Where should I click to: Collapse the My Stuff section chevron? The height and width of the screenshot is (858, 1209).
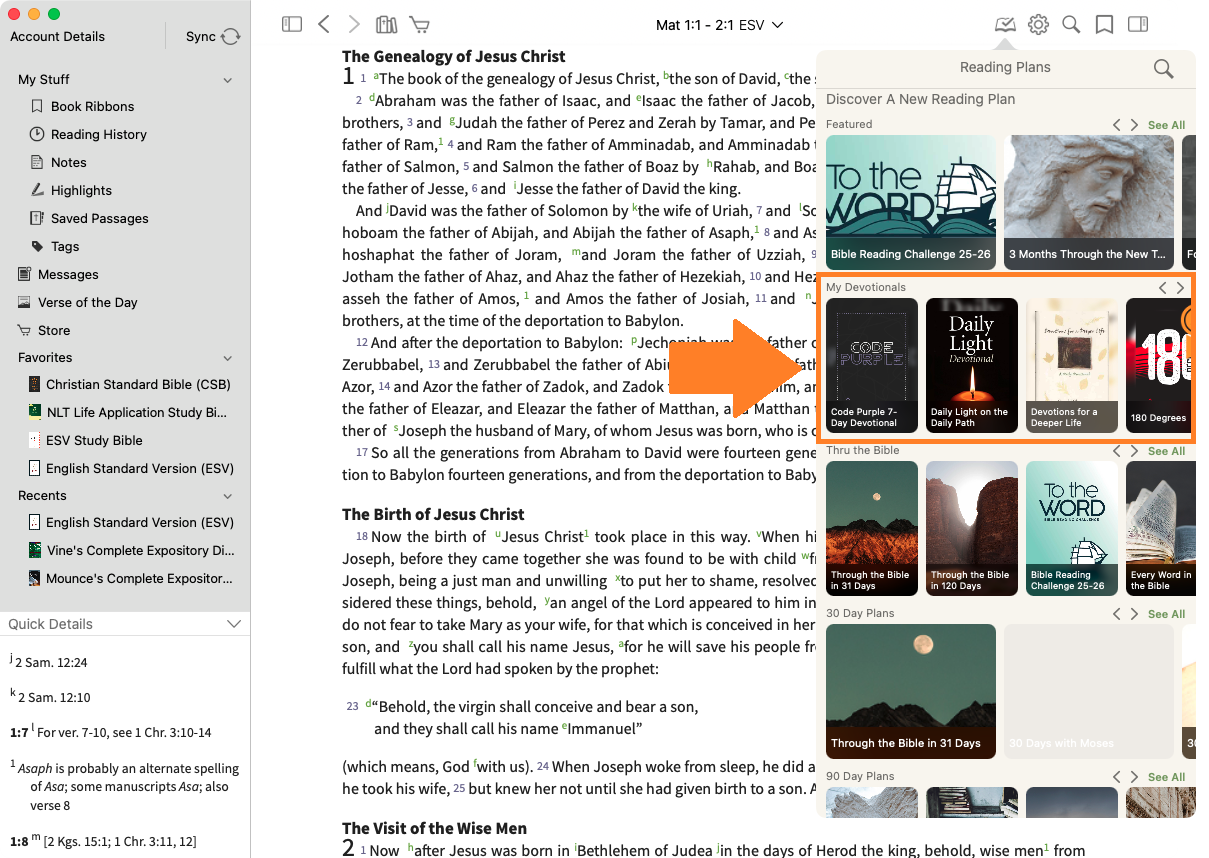pyautogui.click(x=228, y=80)
